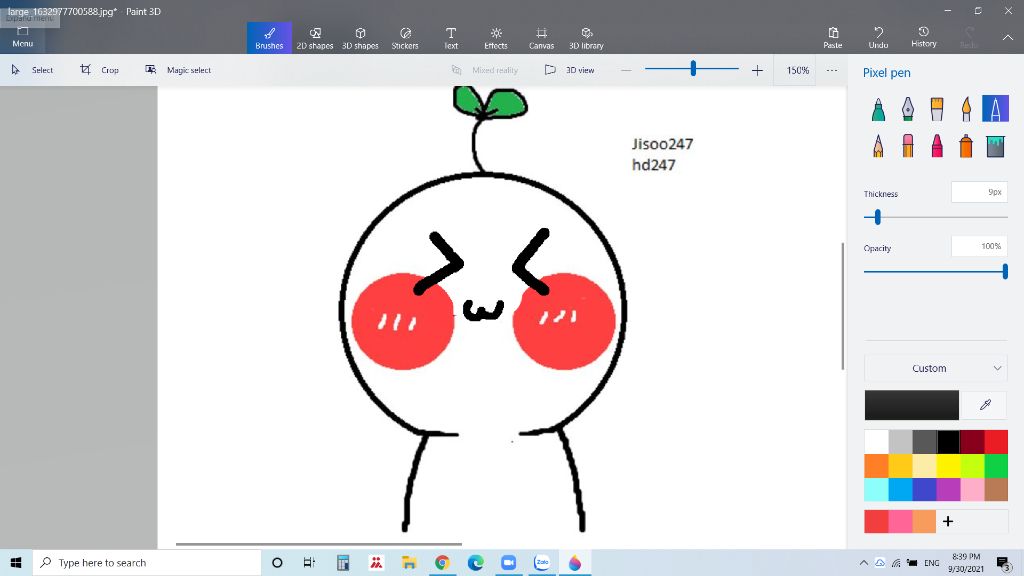
Task: Click the Thickness value field
Action: [x=979, y=192]
